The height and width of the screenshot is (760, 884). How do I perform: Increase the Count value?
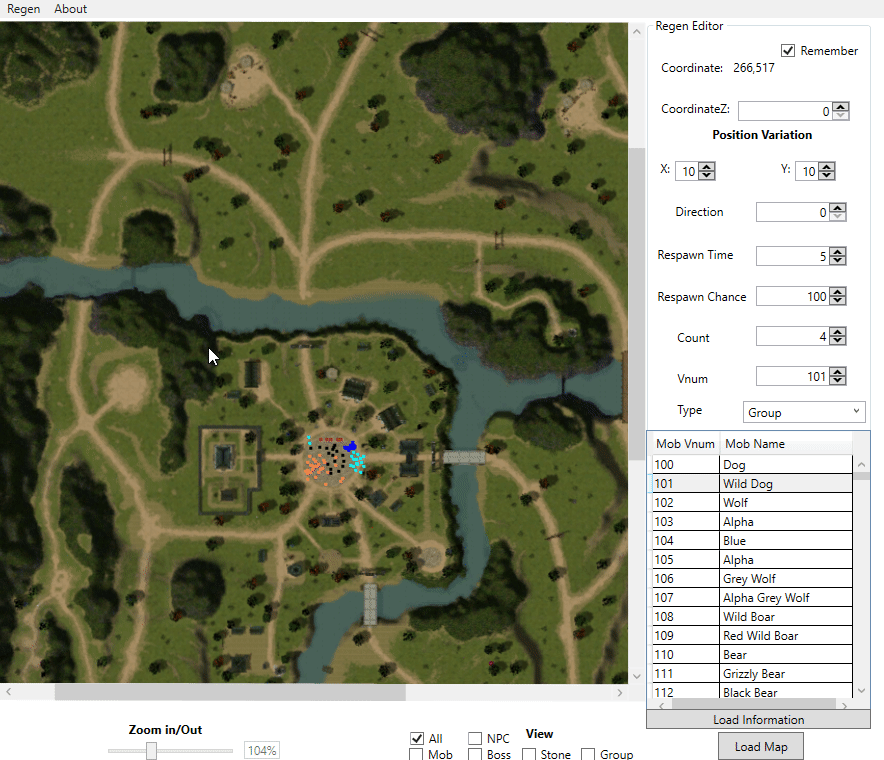(x=838, y=333)
